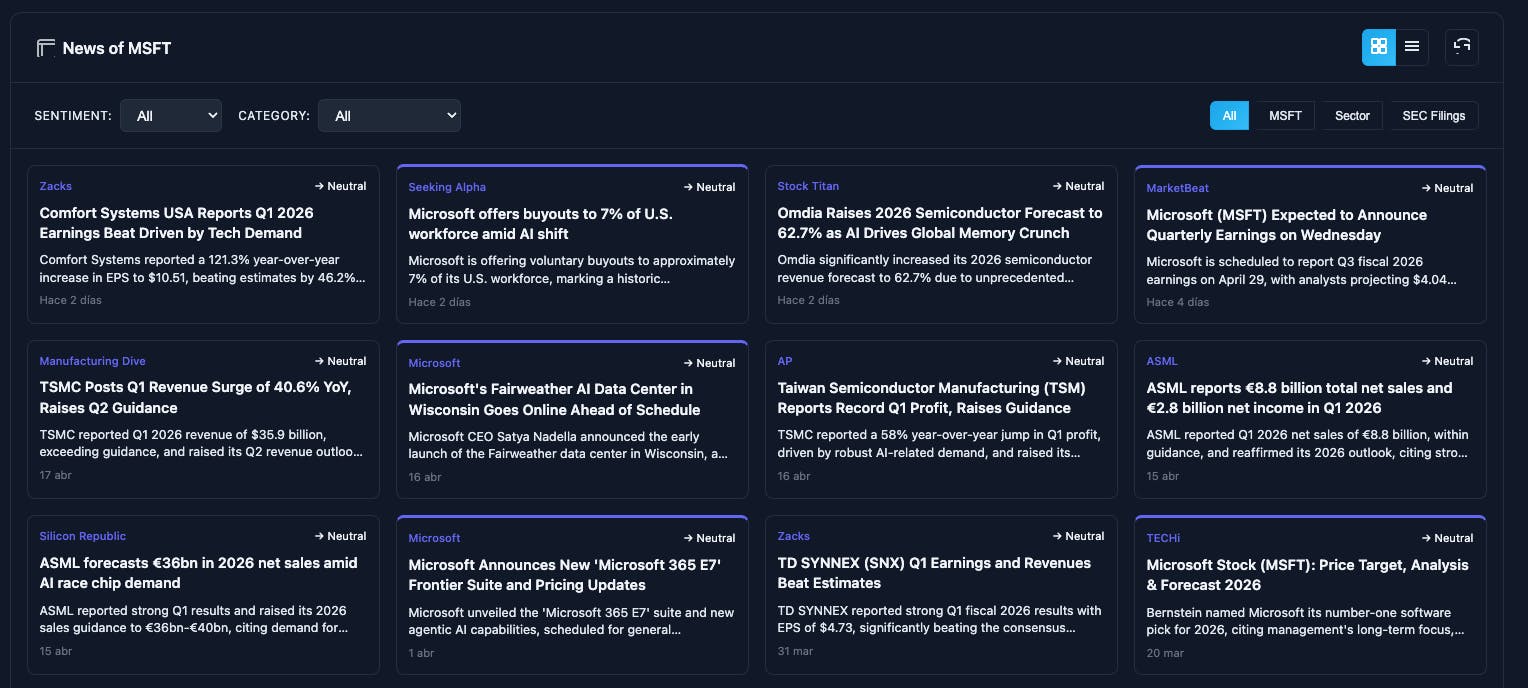Viewport: 1528px width, 688px height.
Task: Click the '17 abr' date on TSMC card
Action: 55,475
